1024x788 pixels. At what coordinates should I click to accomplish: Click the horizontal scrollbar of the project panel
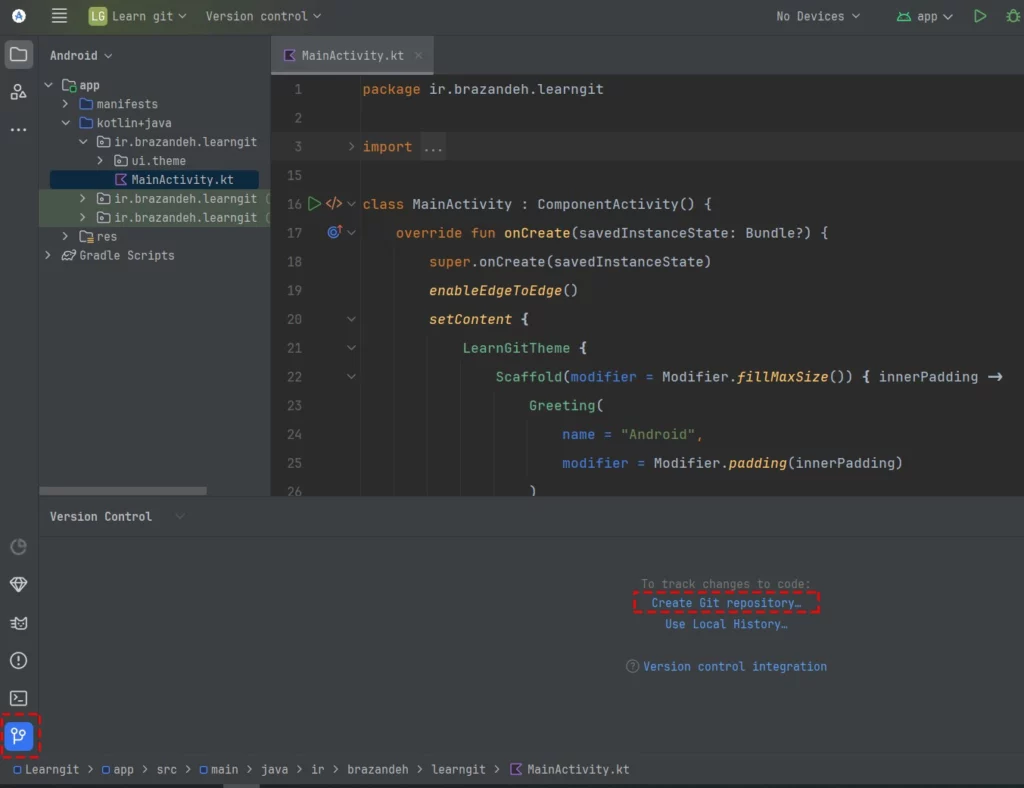pos(123,490)
